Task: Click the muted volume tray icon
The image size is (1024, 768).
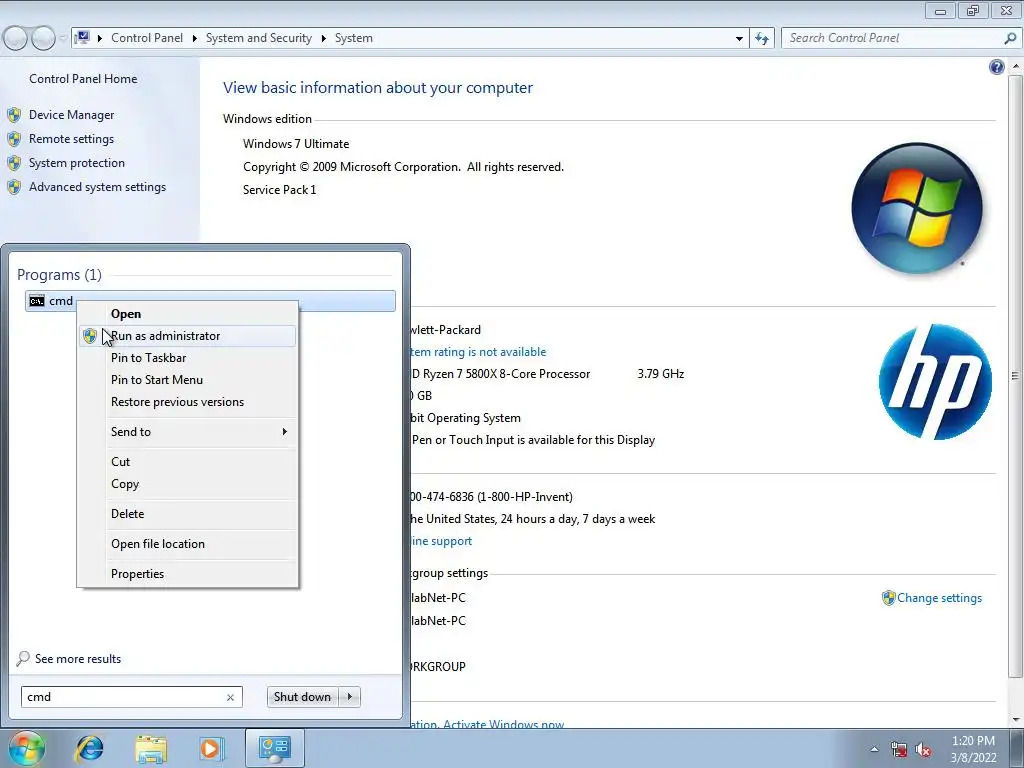Action: click(x=923, y=750)
